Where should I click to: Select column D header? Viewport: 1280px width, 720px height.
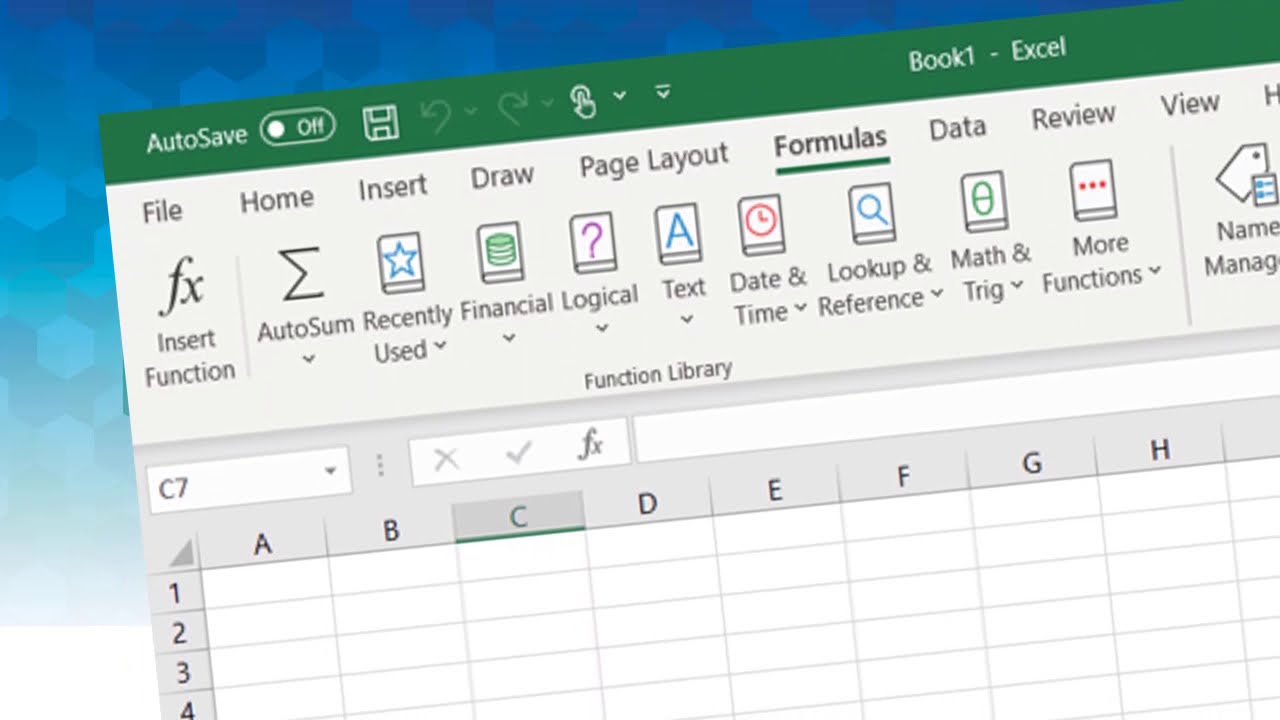point(647,503)
